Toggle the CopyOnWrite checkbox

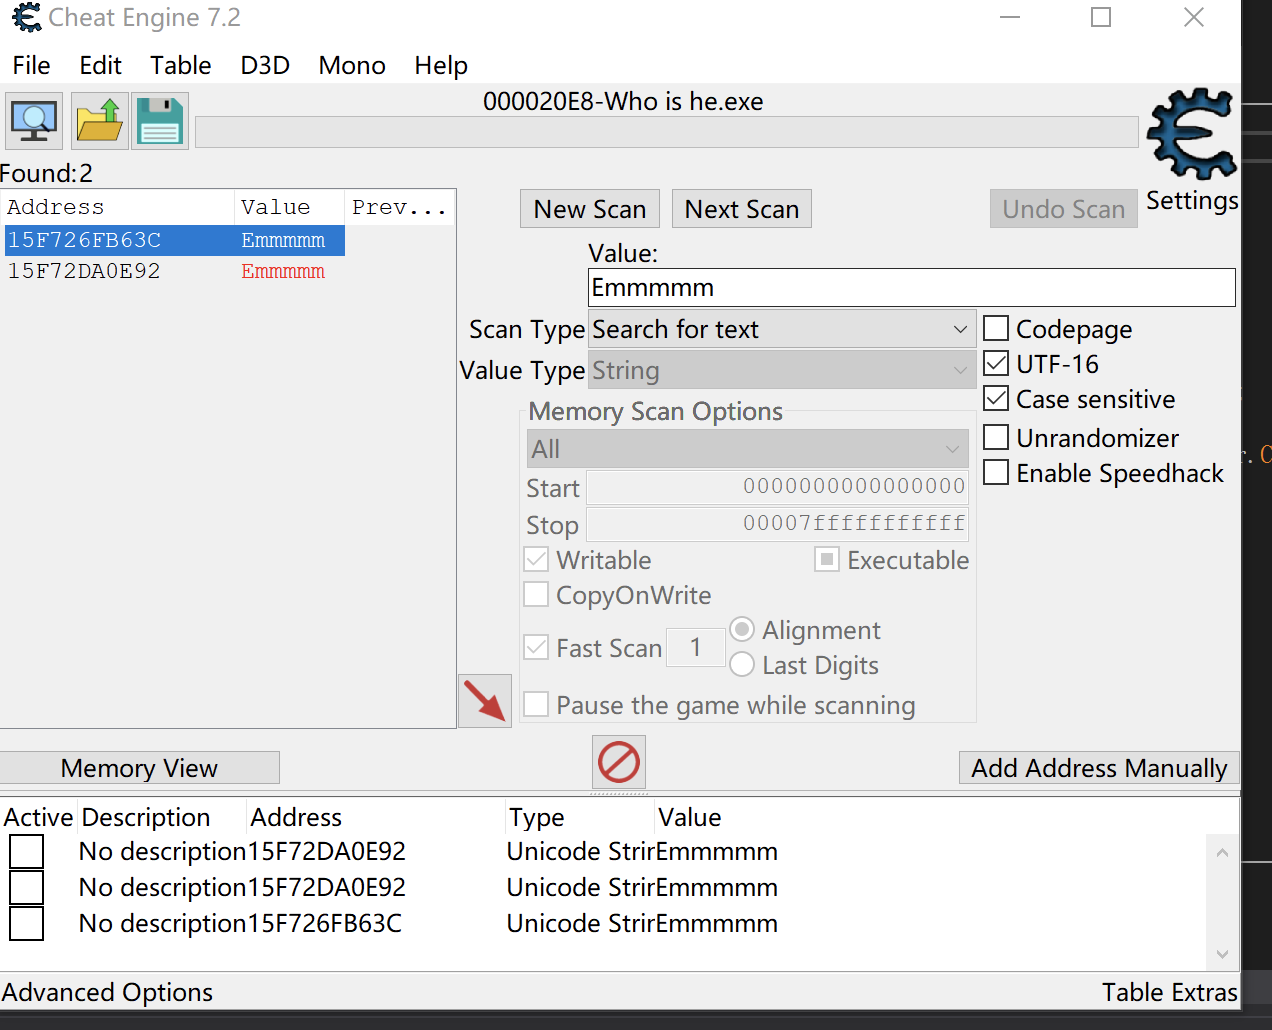[537, 594]
